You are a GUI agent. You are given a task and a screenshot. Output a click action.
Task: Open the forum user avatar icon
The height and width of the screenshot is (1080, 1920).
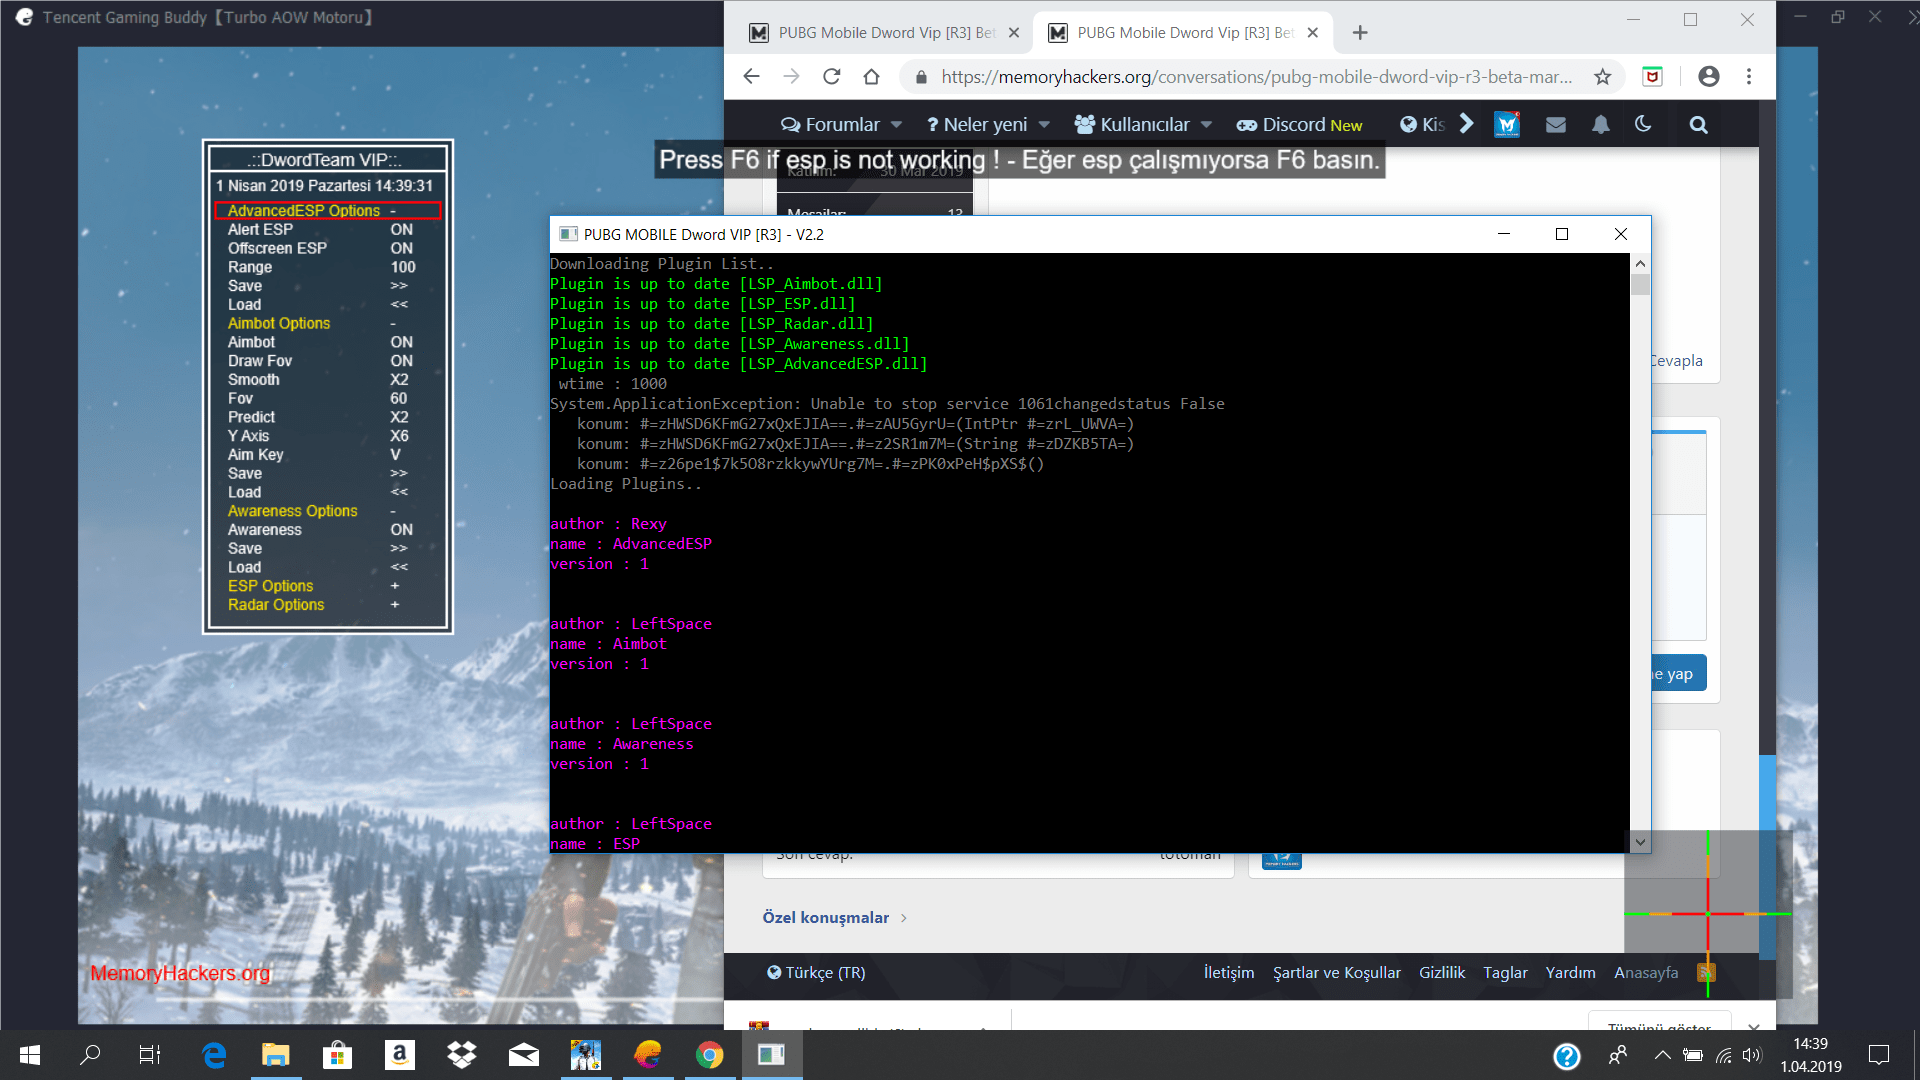coord(1507,124)
